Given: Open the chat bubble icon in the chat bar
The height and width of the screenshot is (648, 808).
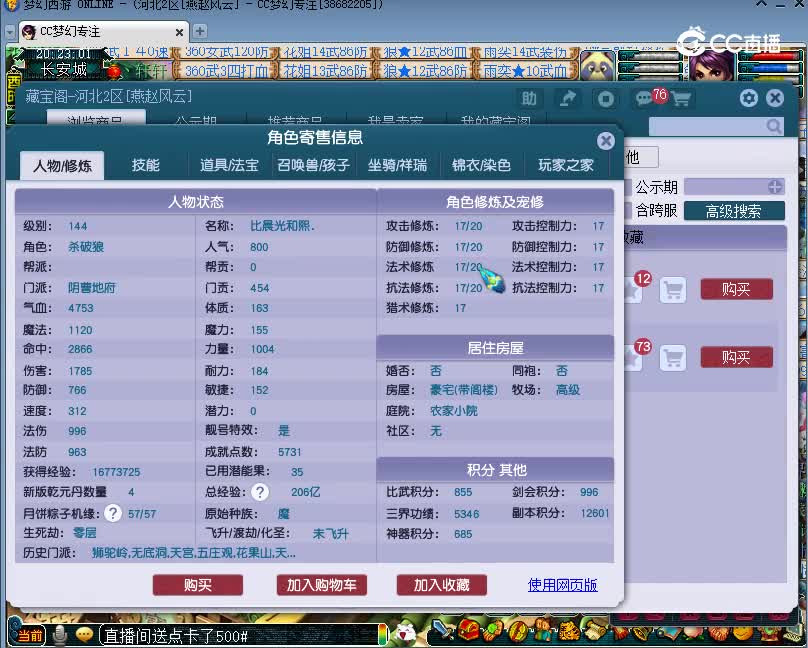Looking at the screenshot, I should click(84, 635).
